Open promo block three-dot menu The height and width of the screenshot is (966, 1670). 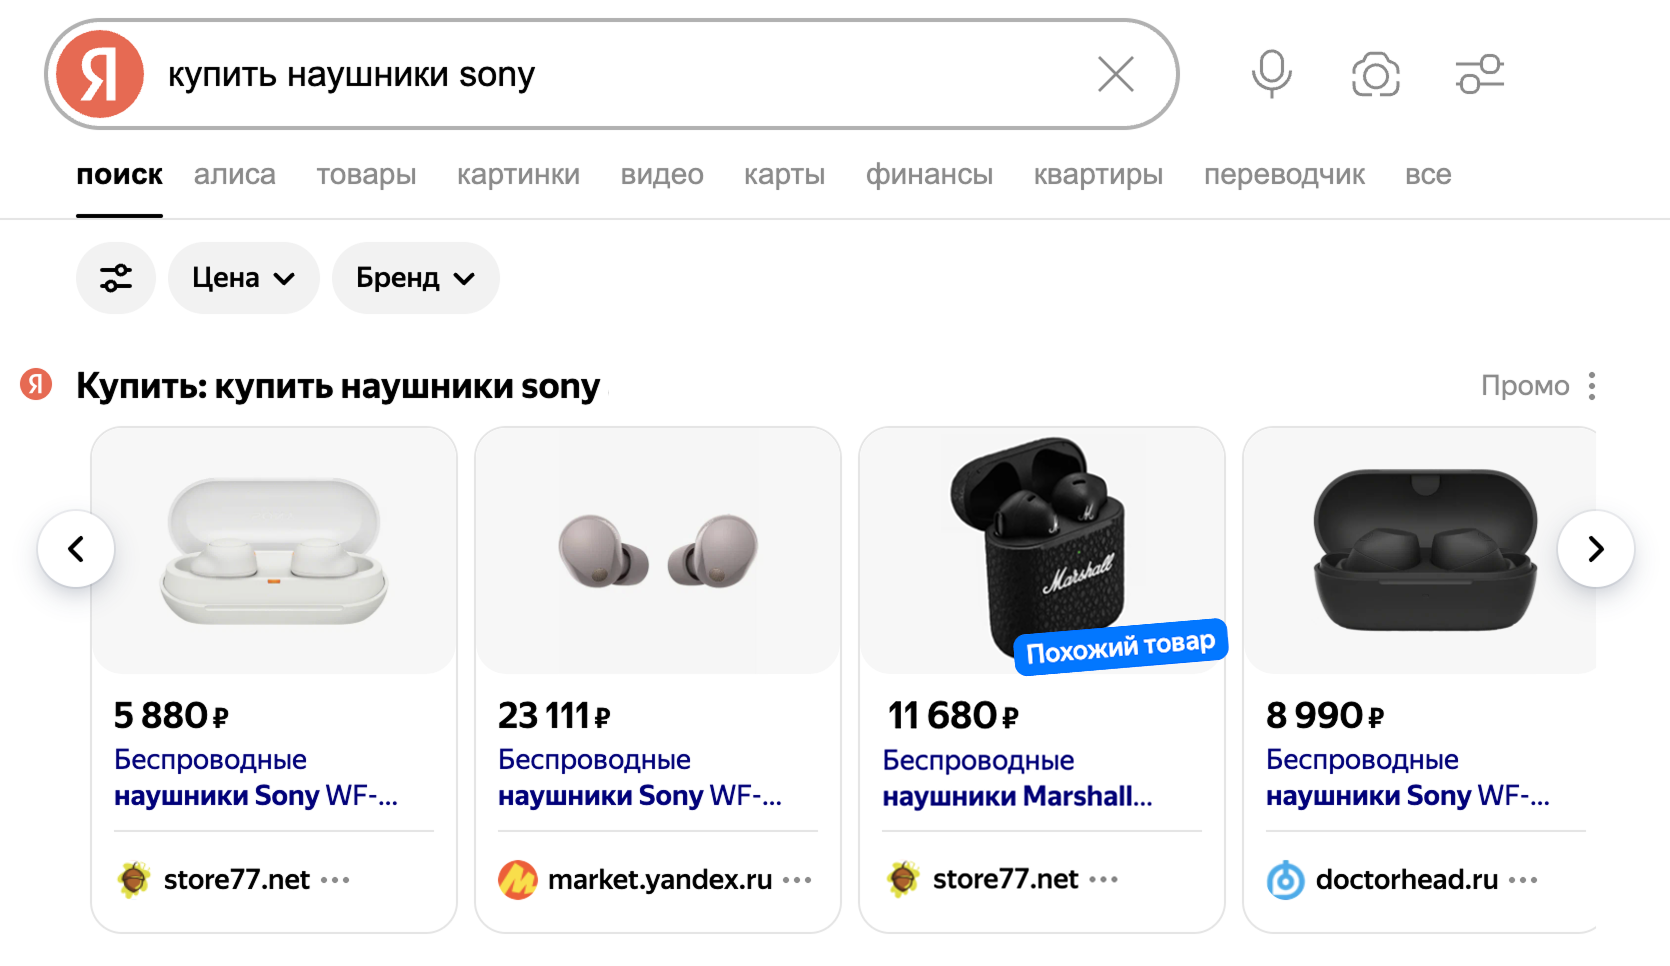pos(1592,386)
